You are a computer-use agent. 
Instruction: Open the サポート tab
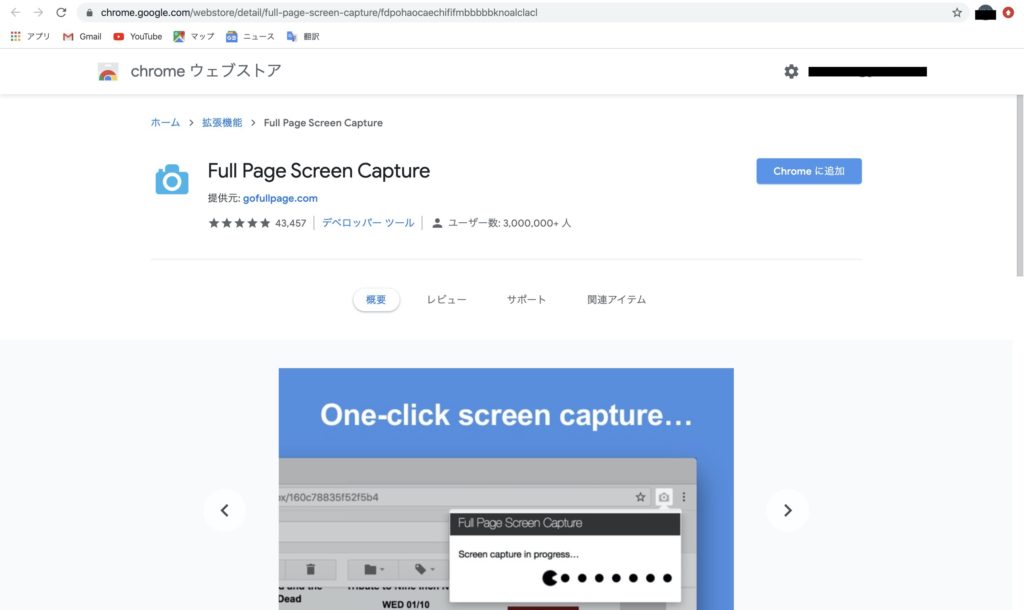[526, 300]
